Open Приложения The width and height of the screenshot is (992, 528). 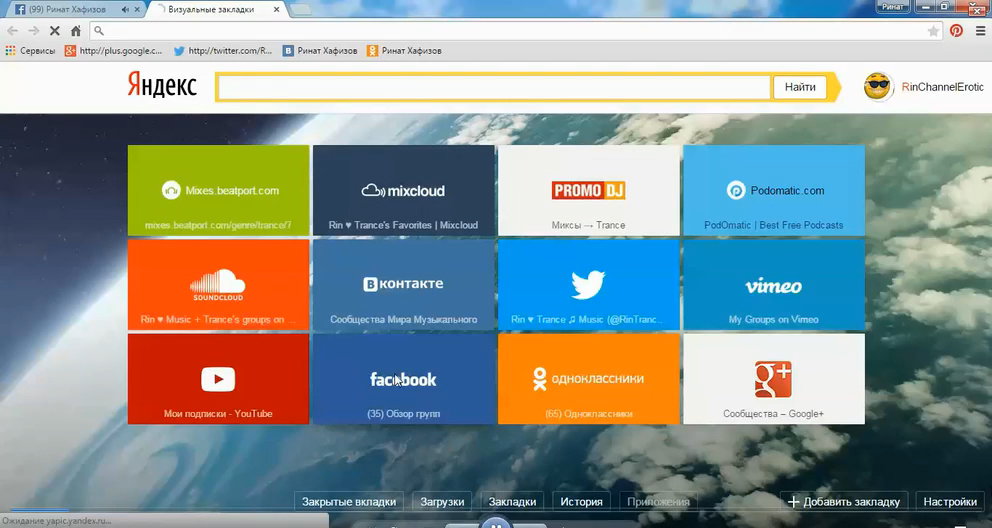659,501
